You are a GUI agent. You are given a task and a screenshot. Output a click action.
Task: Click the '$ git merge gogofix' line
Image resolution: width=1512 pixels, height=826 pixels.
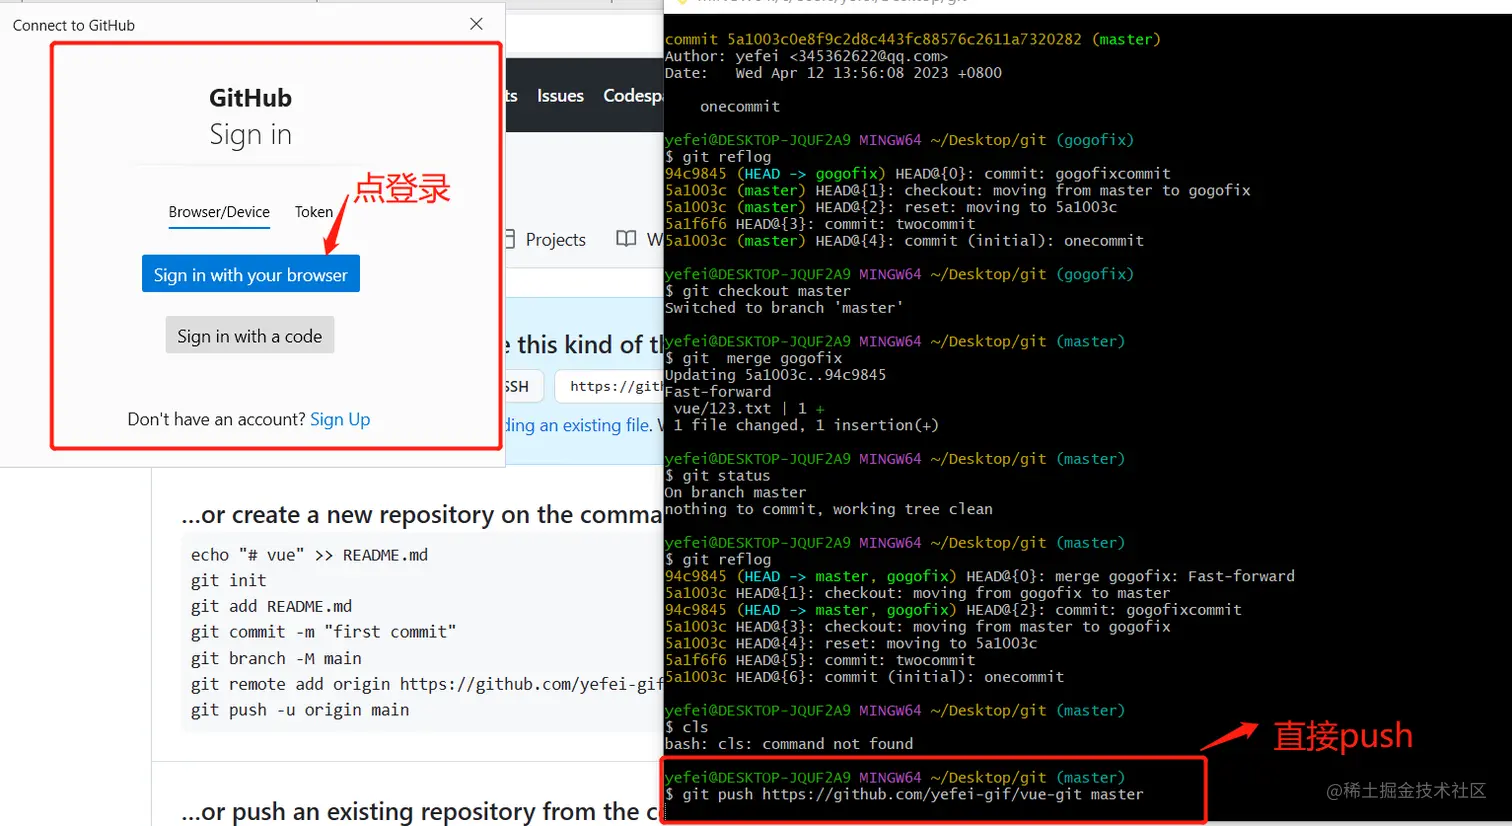click(x=754, y=358)
